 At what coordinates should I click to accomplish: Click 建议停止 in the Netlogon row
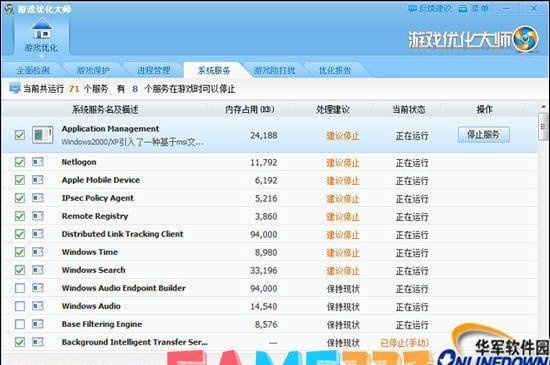pos(343,163)
